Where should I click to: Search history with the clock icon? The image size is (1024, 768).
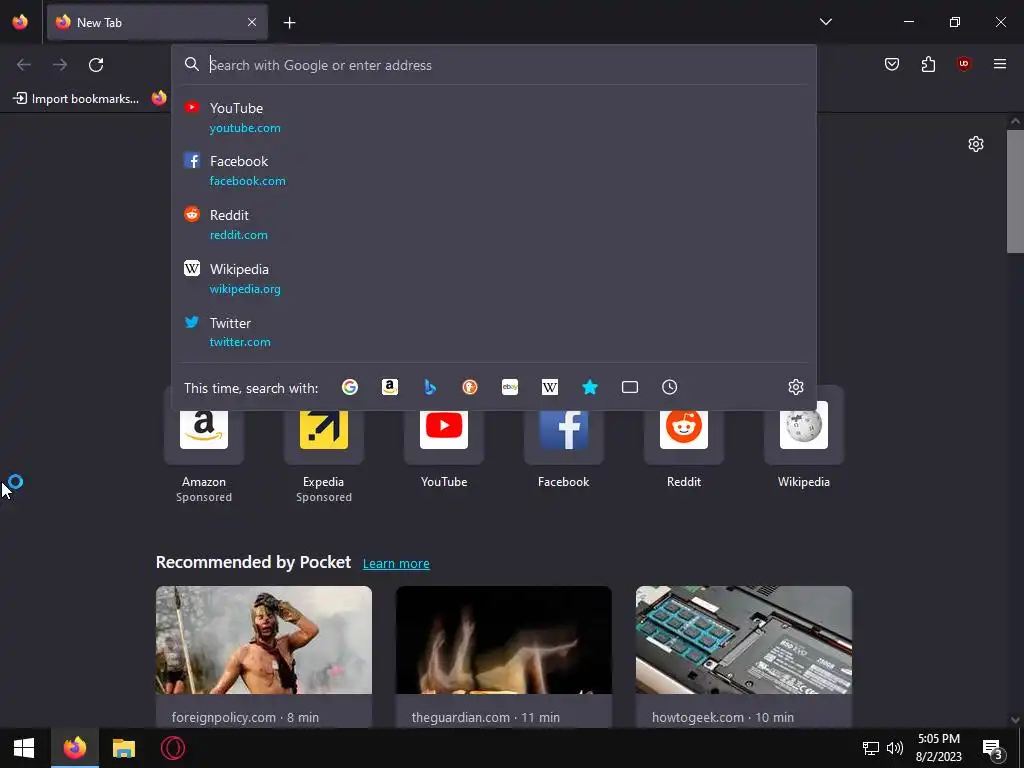point(669,387)
